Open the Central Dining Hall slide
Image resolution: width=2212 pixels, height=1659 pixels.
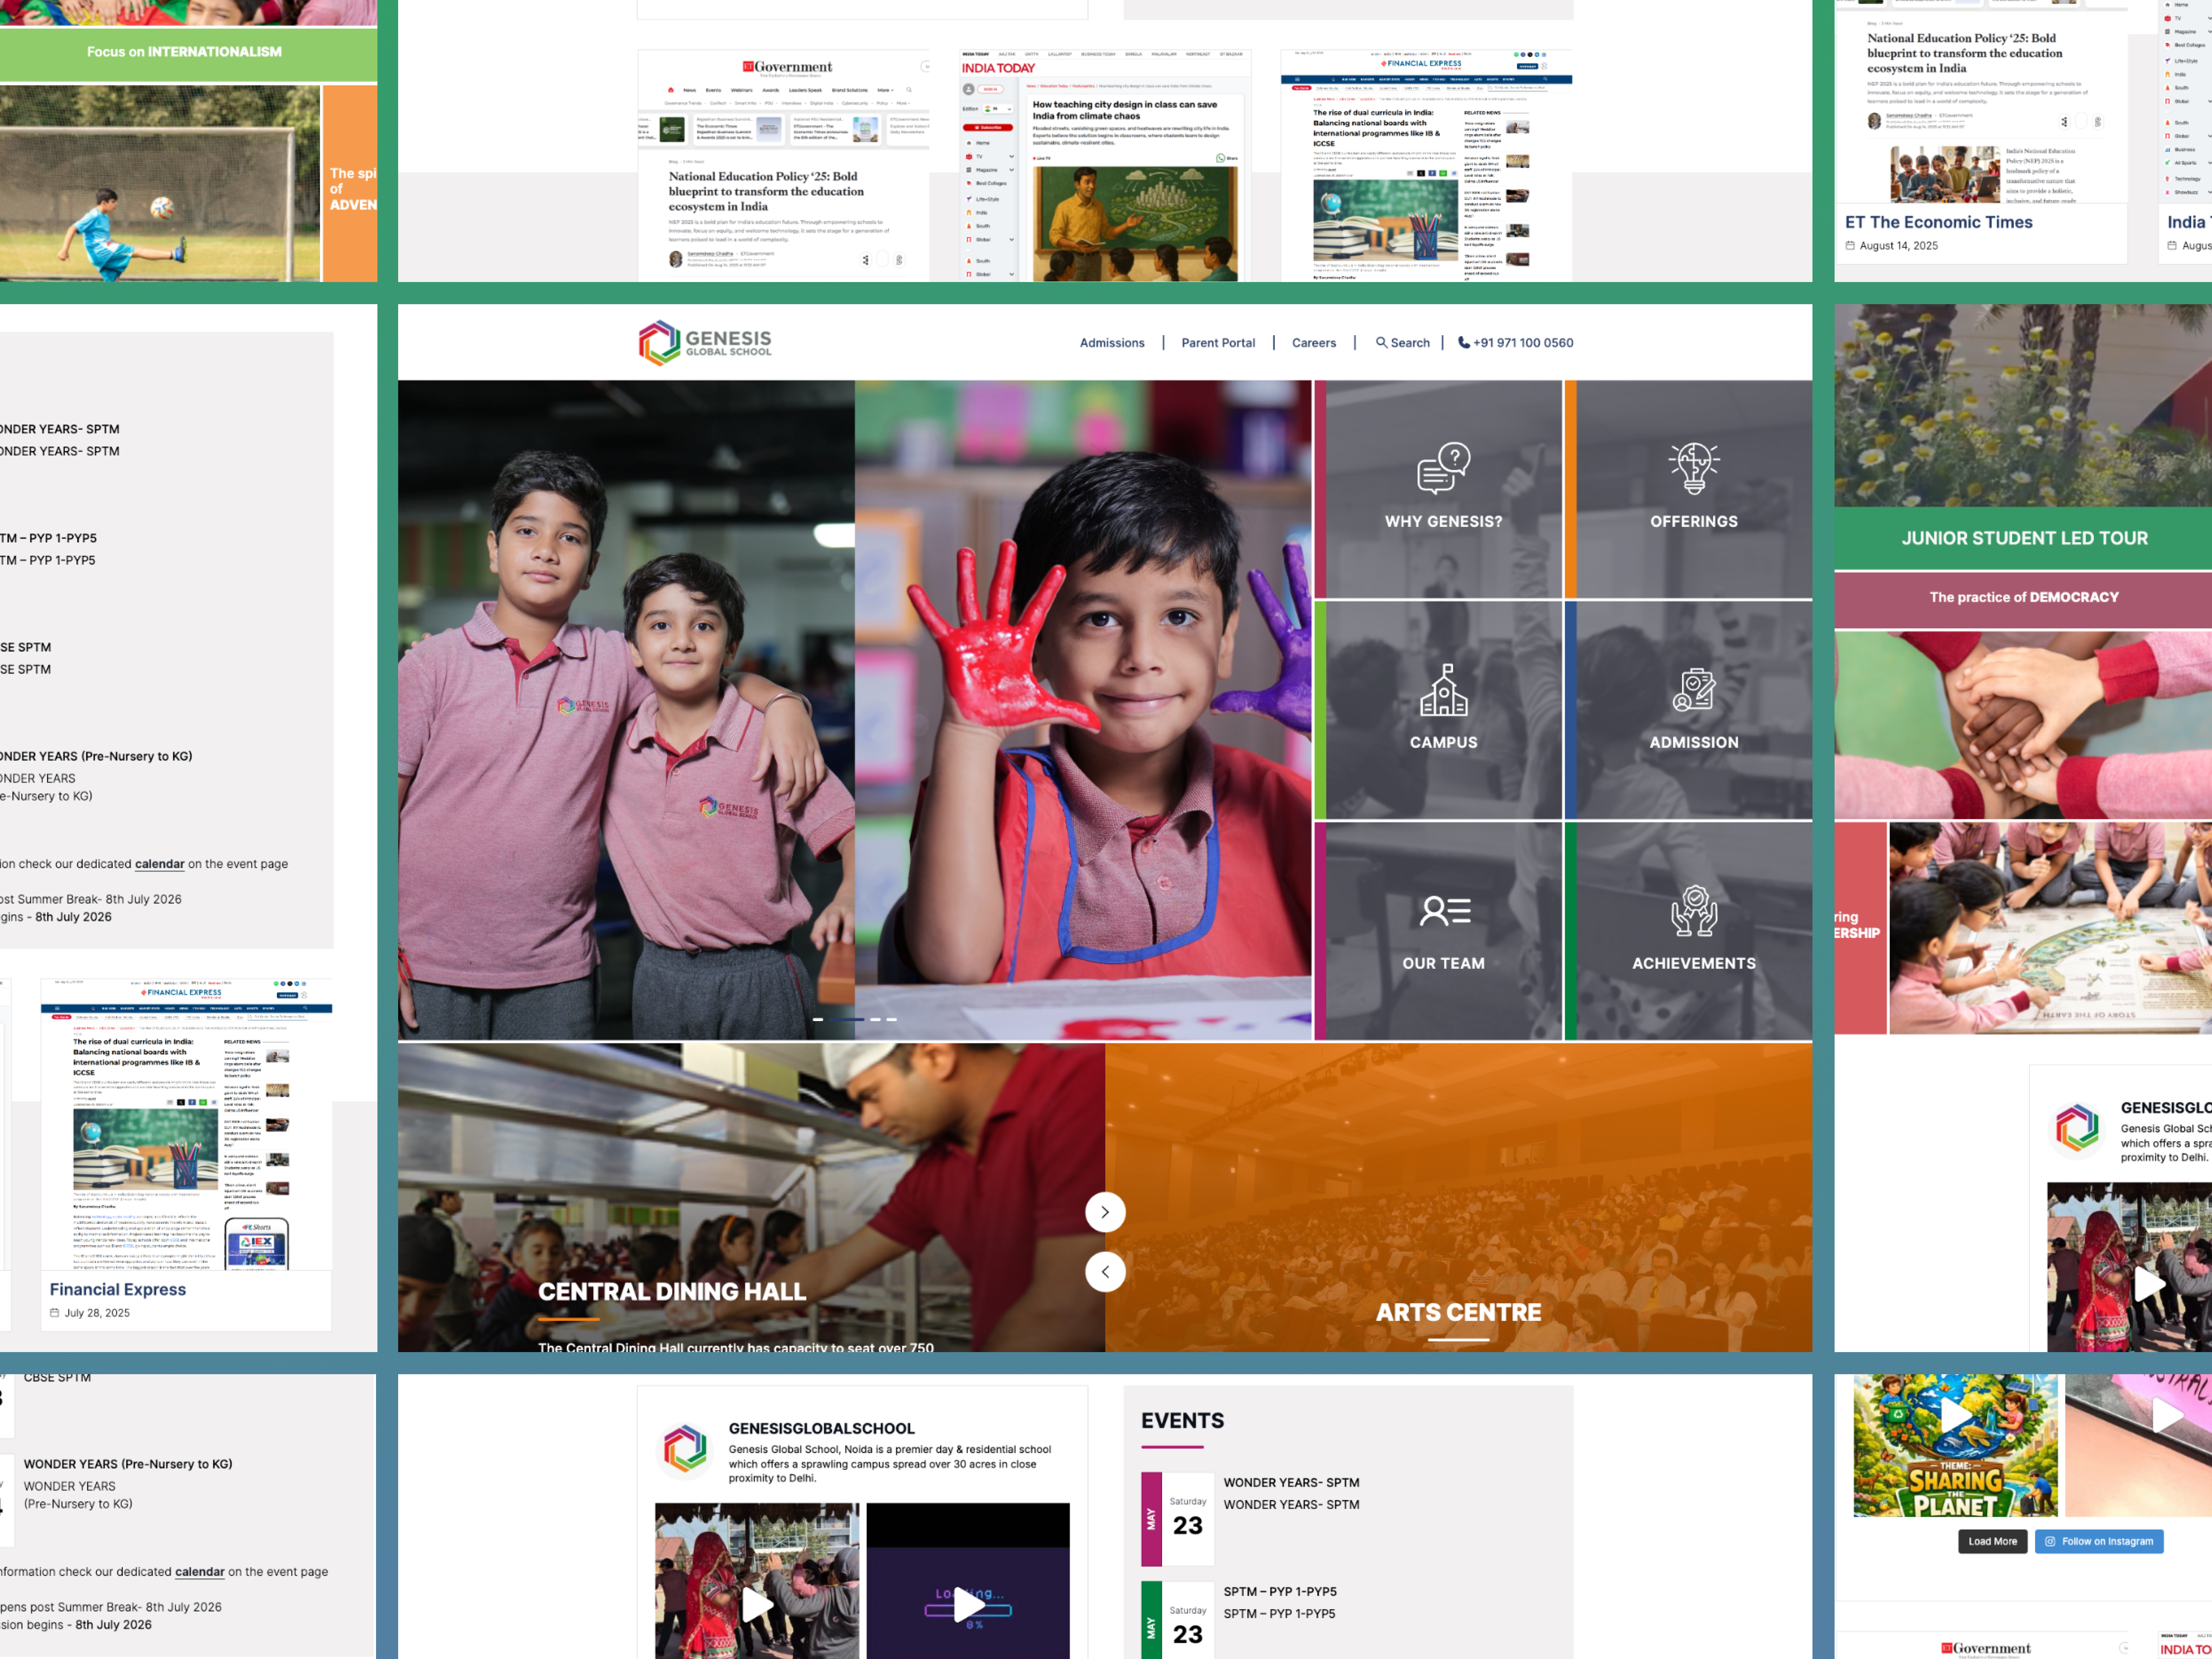click(751, 1198)
